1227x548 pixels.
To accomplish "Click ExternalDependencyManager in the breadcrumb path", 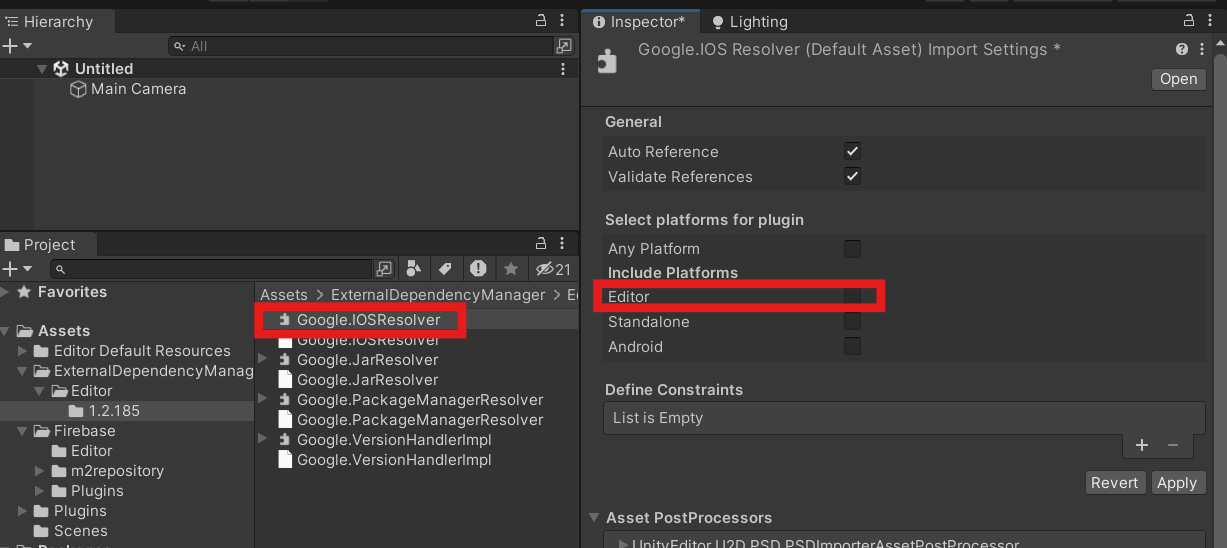I will (438, 295).
